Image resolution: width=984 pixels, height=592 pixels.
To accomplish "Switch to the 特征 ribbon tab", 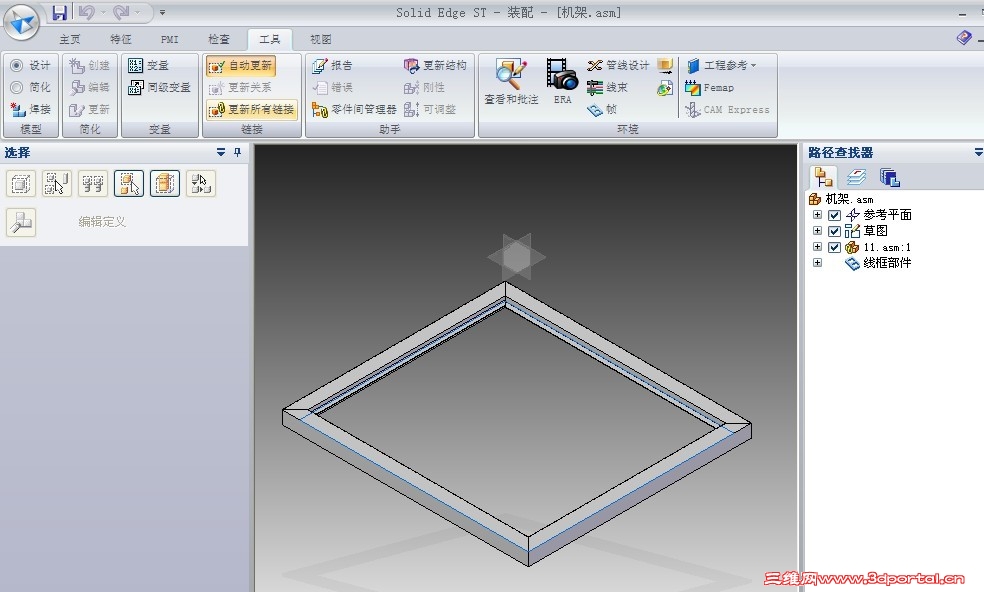I will pos(120,40).
